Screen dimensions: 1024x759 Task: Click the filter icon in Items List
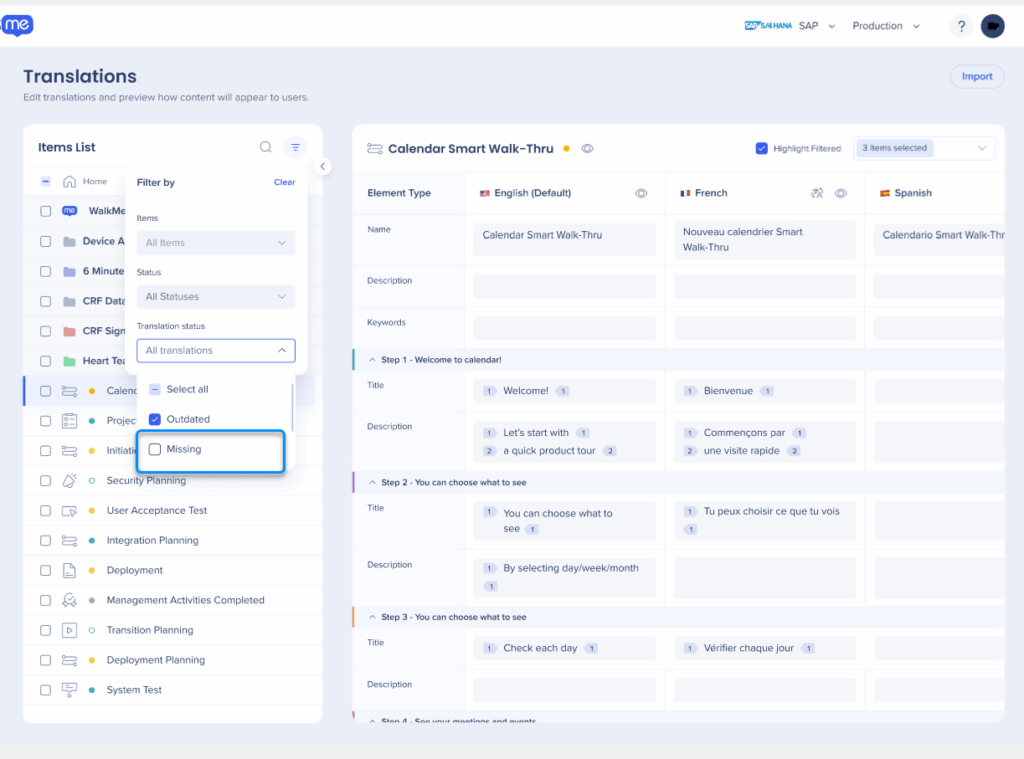[x=295, y=147]
